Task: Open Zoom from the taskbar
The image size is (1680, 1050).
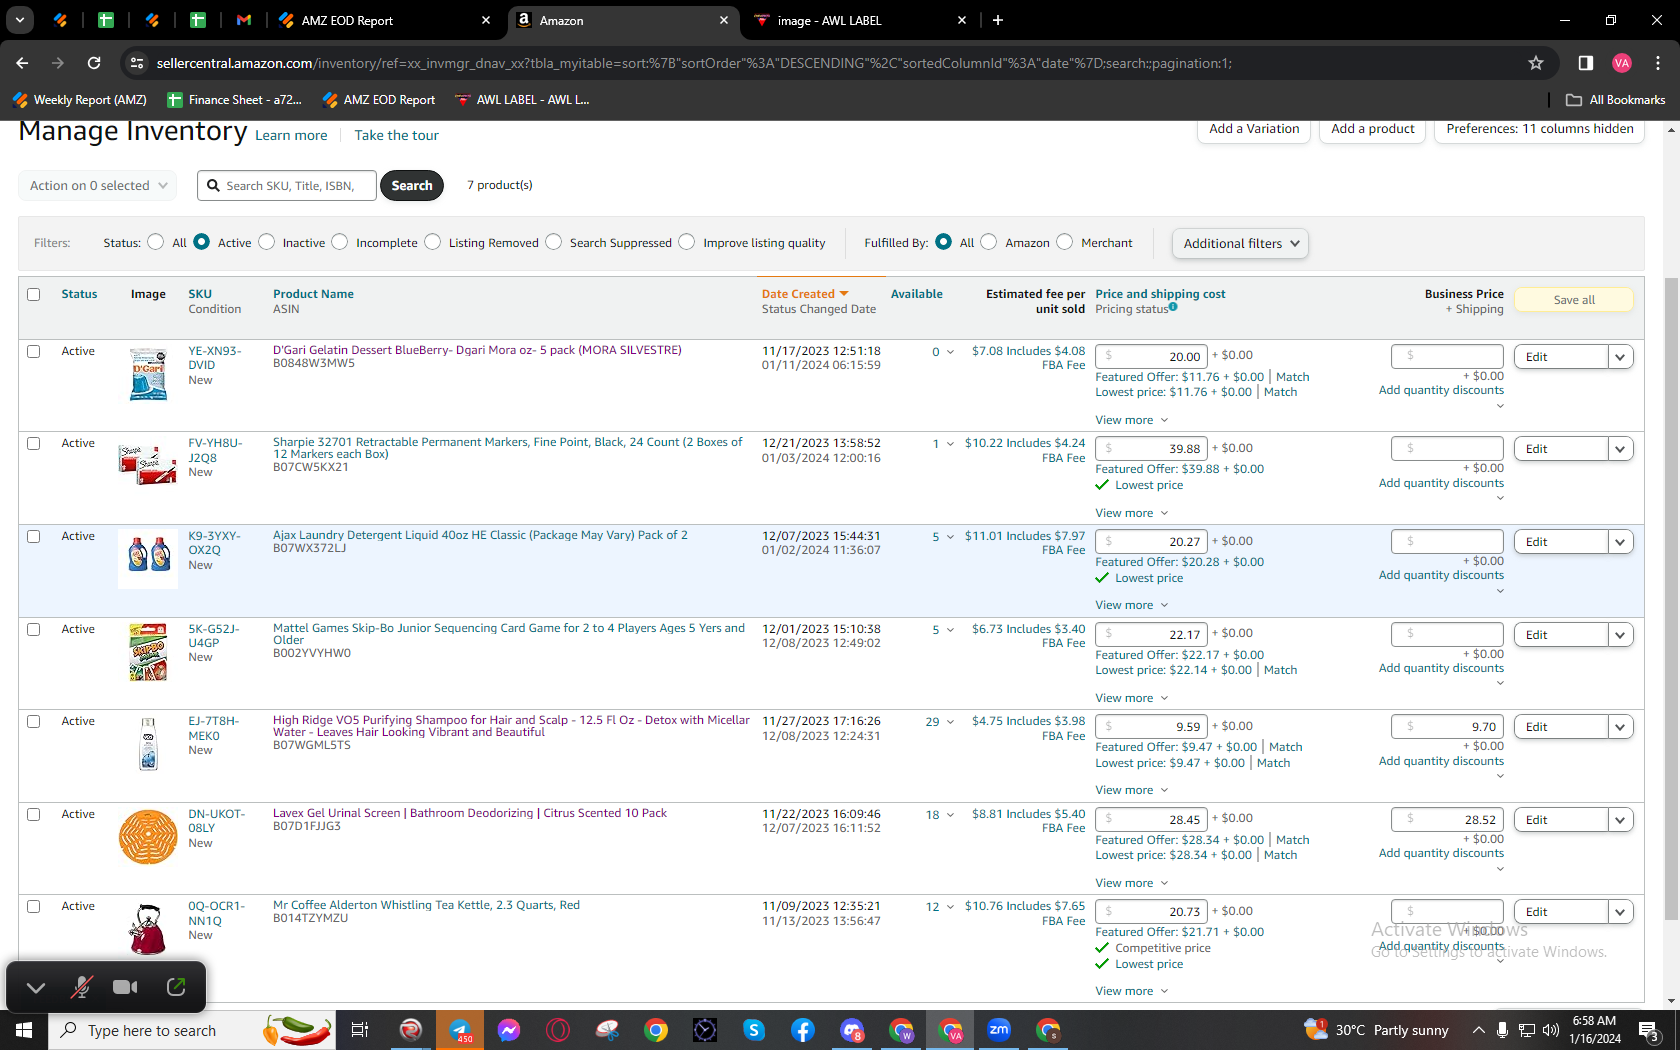Action: point(999,1030)
